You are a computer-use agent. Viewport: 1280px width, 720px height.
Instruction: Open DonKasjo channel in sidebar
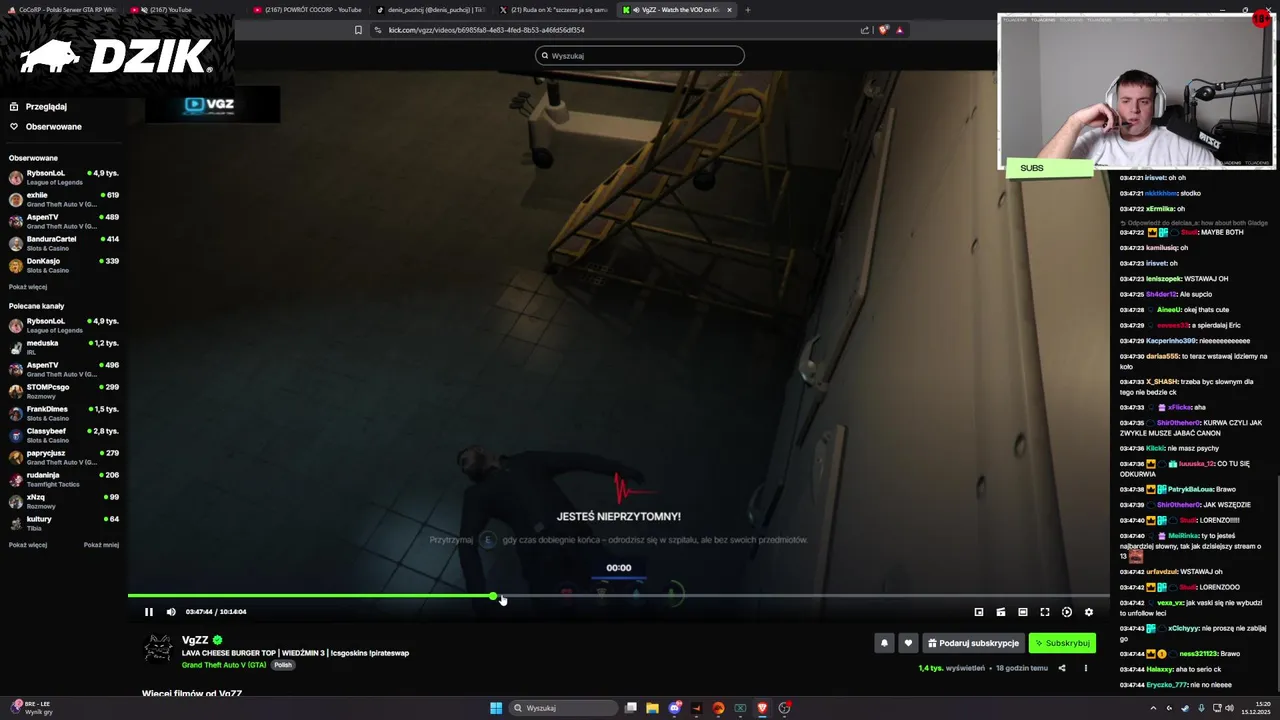[x=64, y=266]
